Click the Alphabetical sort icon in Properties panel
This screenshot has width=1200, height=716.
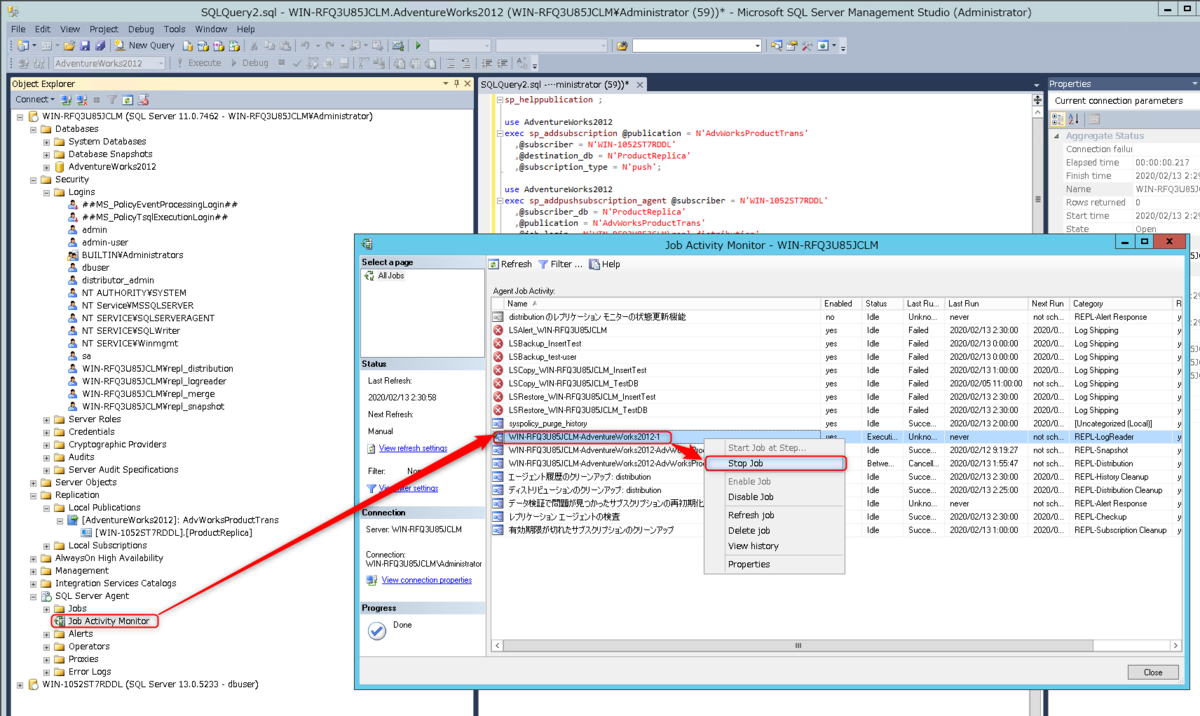tap(1074, 119)
